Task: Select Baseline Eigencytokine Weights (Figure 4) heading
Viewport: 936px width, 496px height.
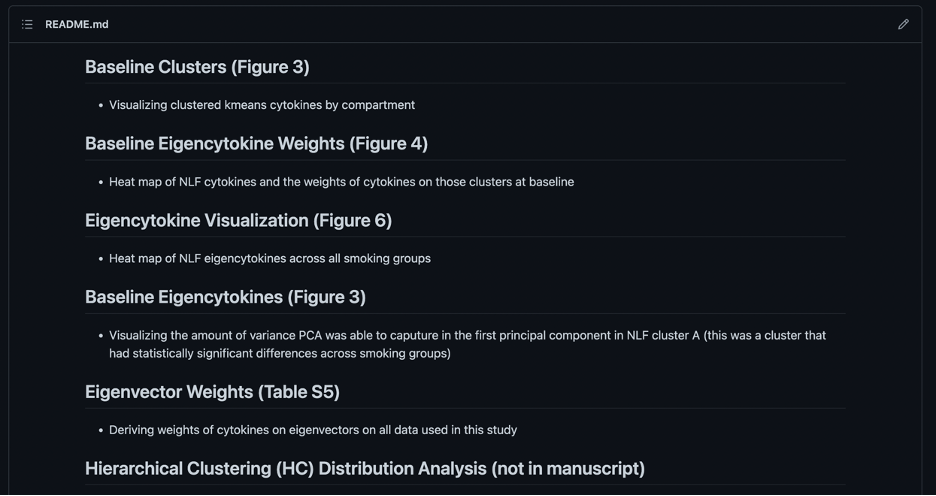Action: click(256, 144)
